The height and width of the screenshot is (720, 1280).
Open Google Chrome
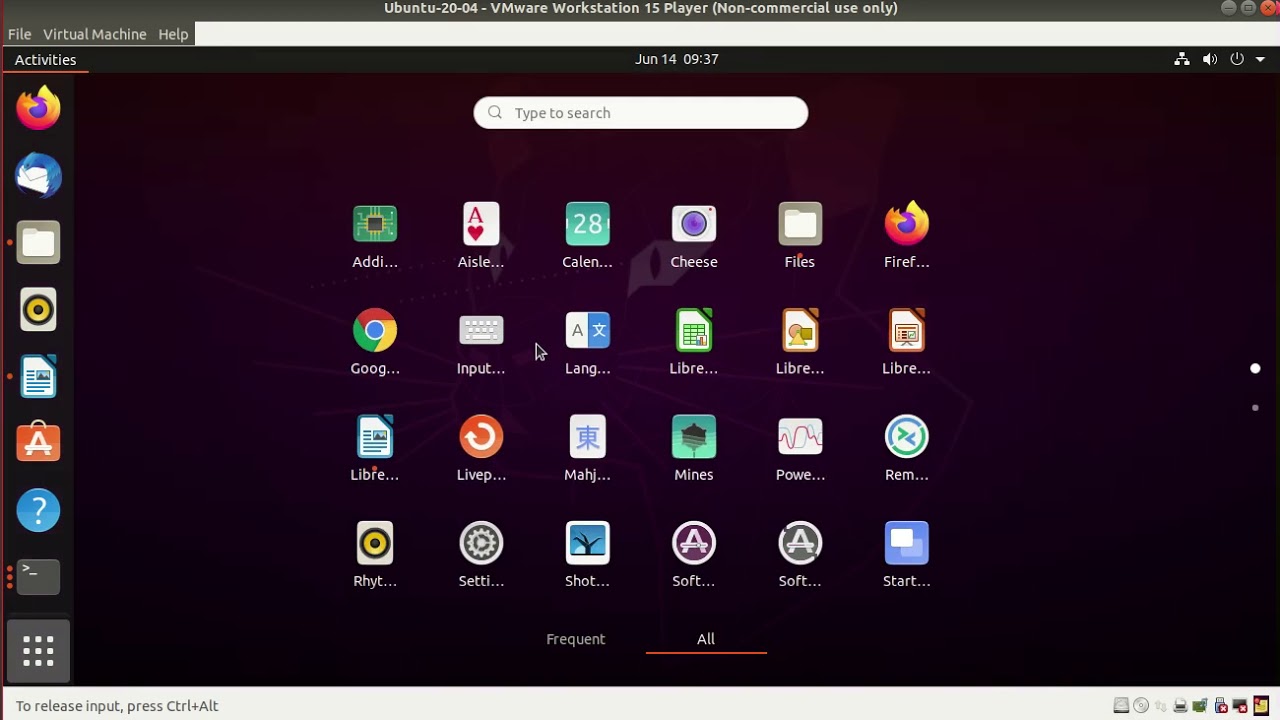375,343
